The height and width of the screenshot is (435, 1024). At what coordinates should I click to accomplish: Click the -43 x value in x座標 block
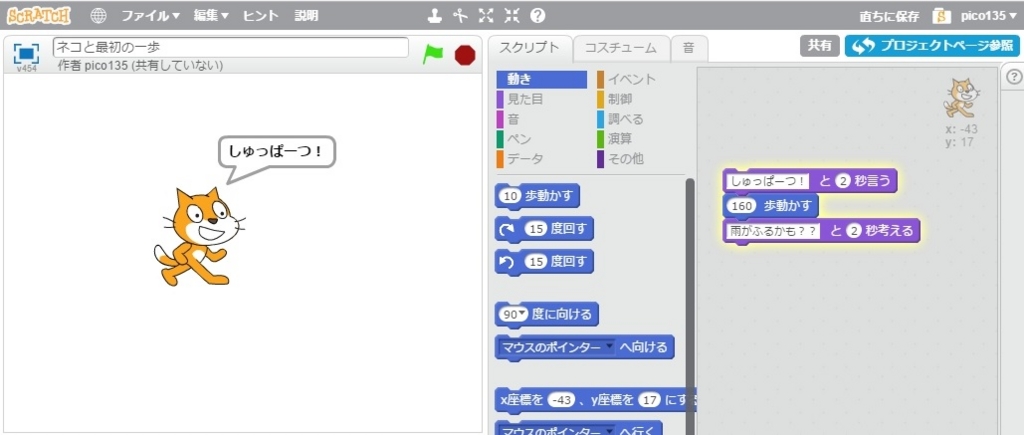coord(561,400)
